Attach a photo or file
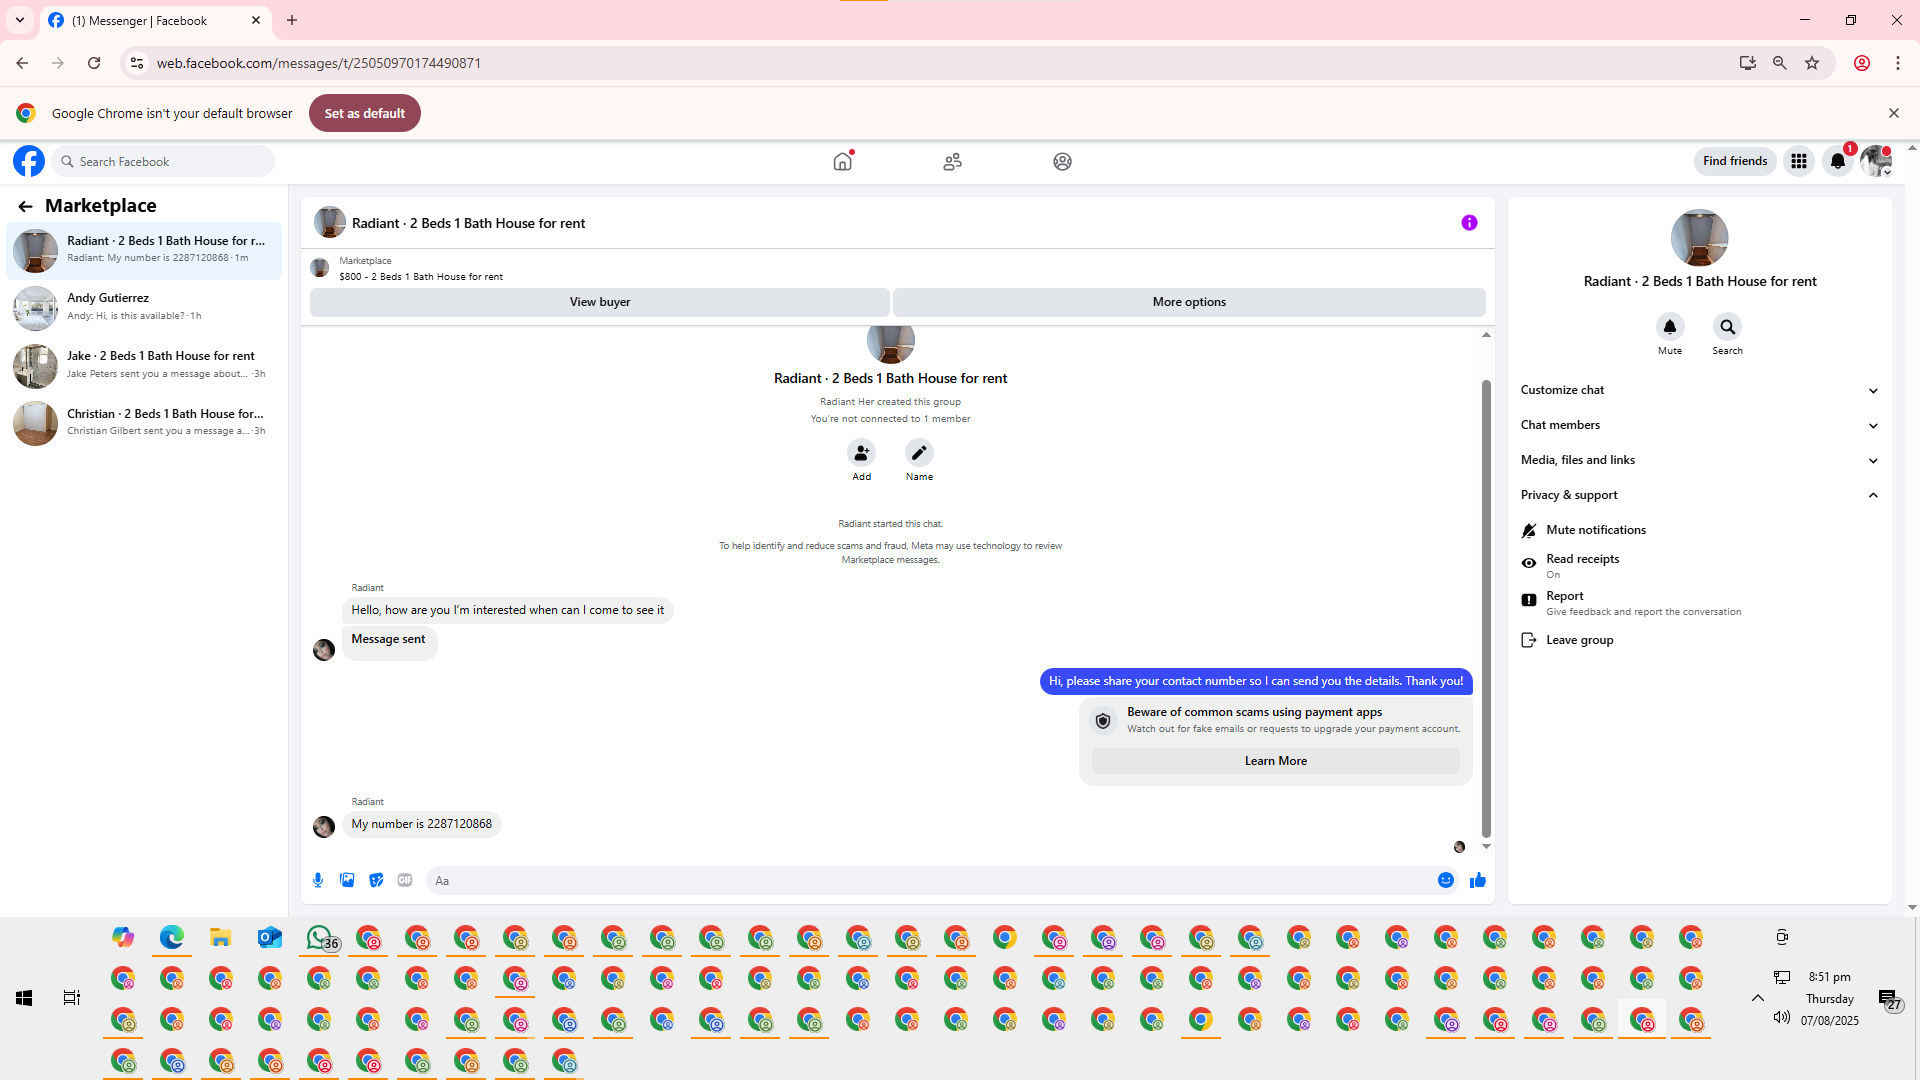1920x1080 pixels. point(347,880)
